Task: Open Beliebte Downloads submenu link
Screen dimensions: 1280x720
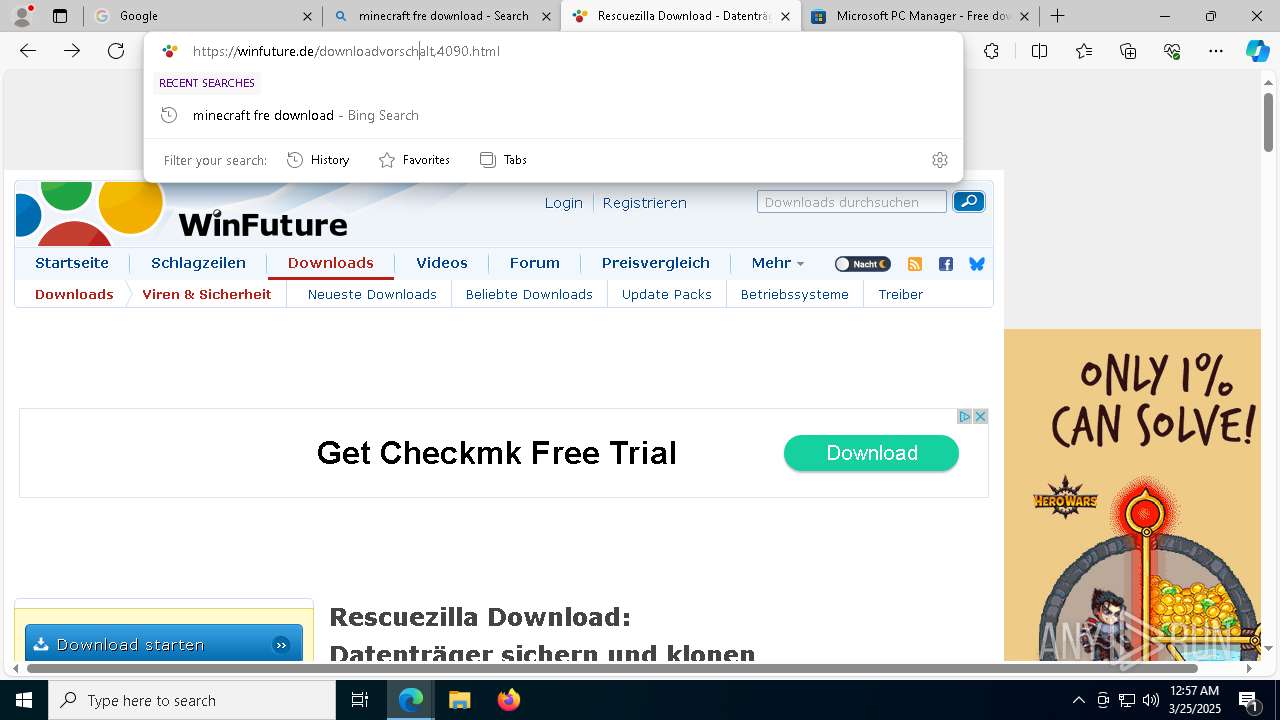Action: [x=529, y=294]
